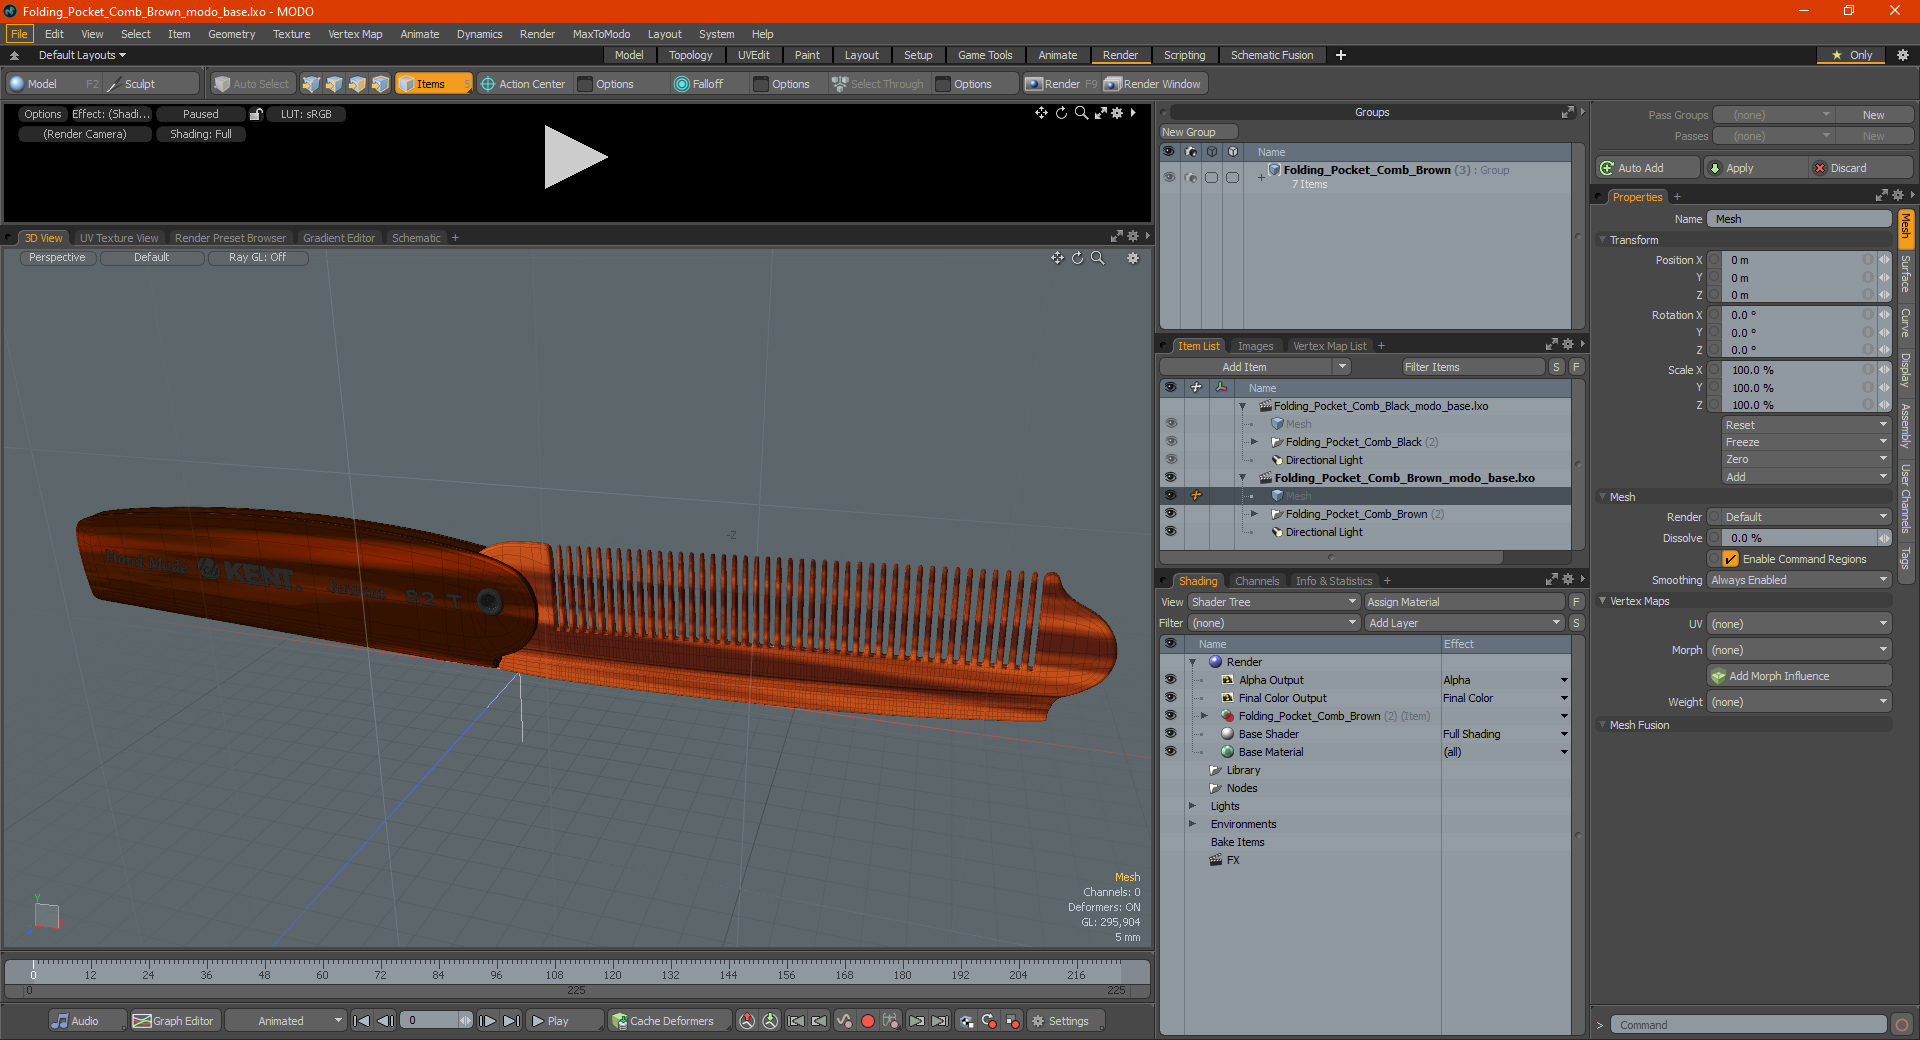Adjust Dissolve 0.0 % slider field
1920x1040 pixels.
1799,538
